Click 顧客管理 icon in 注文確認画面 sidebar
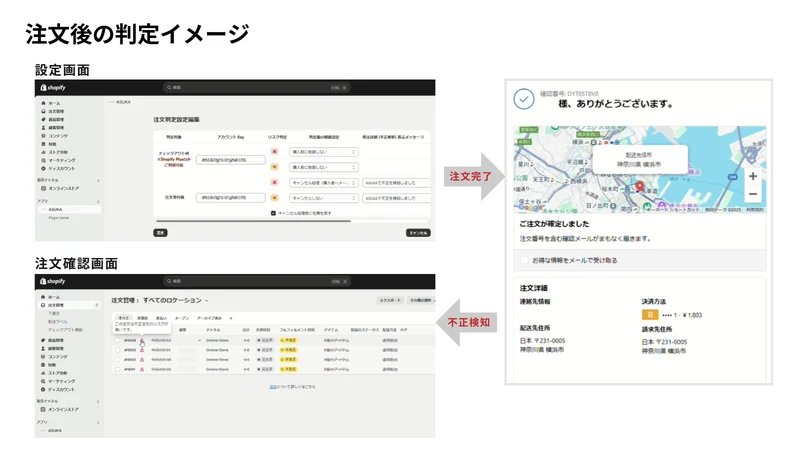Screen dimensions: 800x450 (x=43, y=348)
